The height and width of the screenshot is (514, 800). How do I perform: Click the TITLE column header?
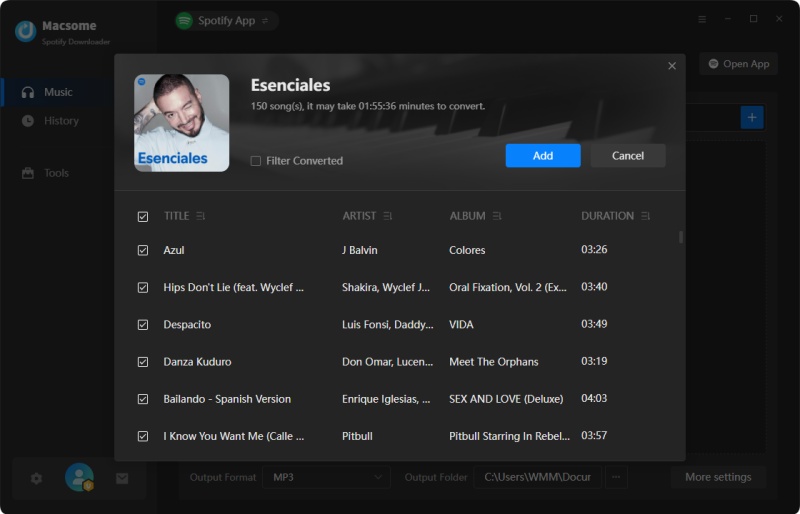pyautogui.click(x=177, y=216)
